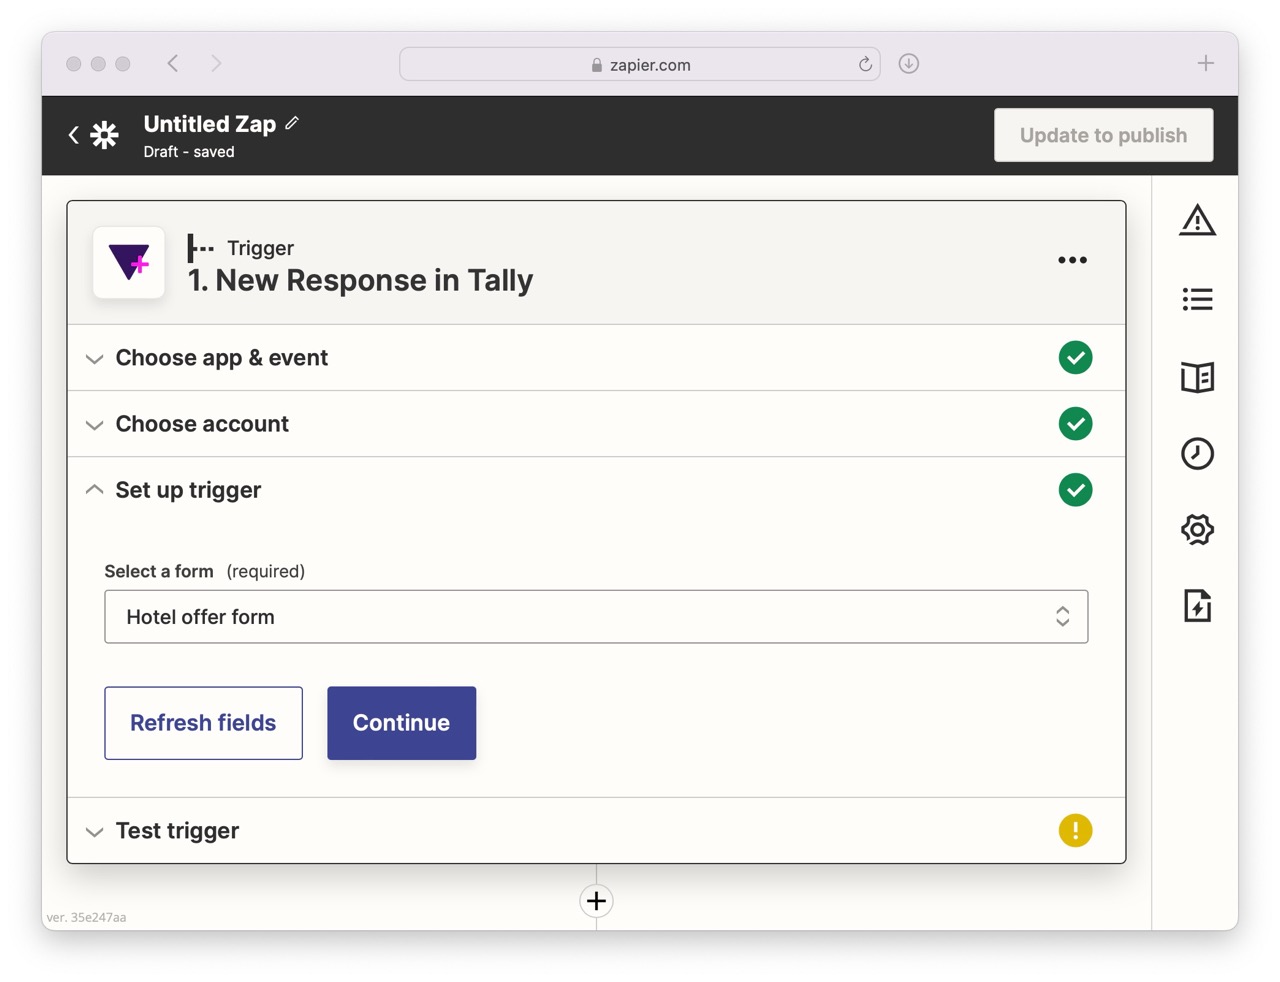Click the Choose app & event green checkmark
The height and width of the screenshot is (982, 1280).
[x=1075, y=358]
